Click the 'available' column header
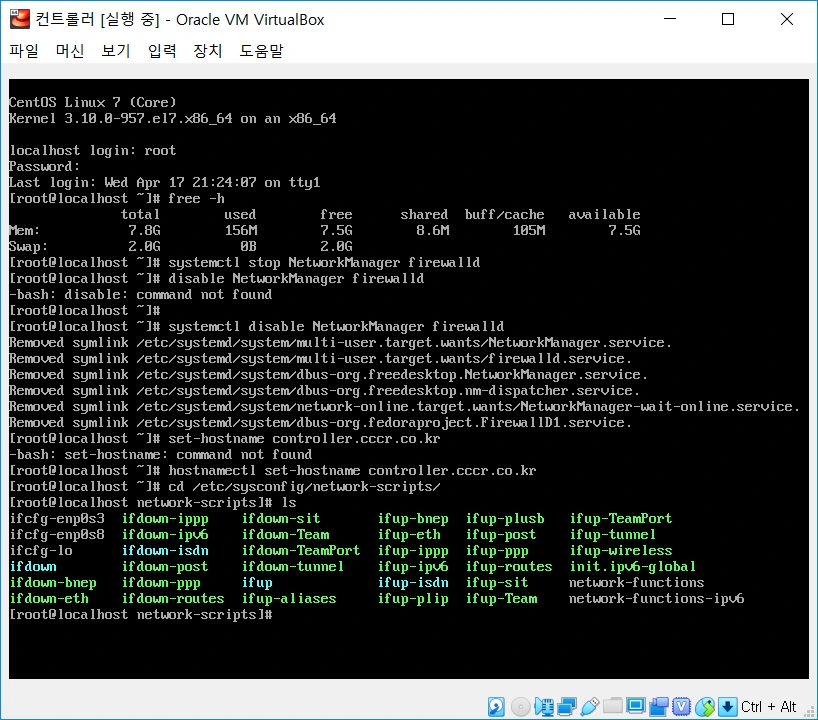The image size is (818, 720). click(604, 214)
